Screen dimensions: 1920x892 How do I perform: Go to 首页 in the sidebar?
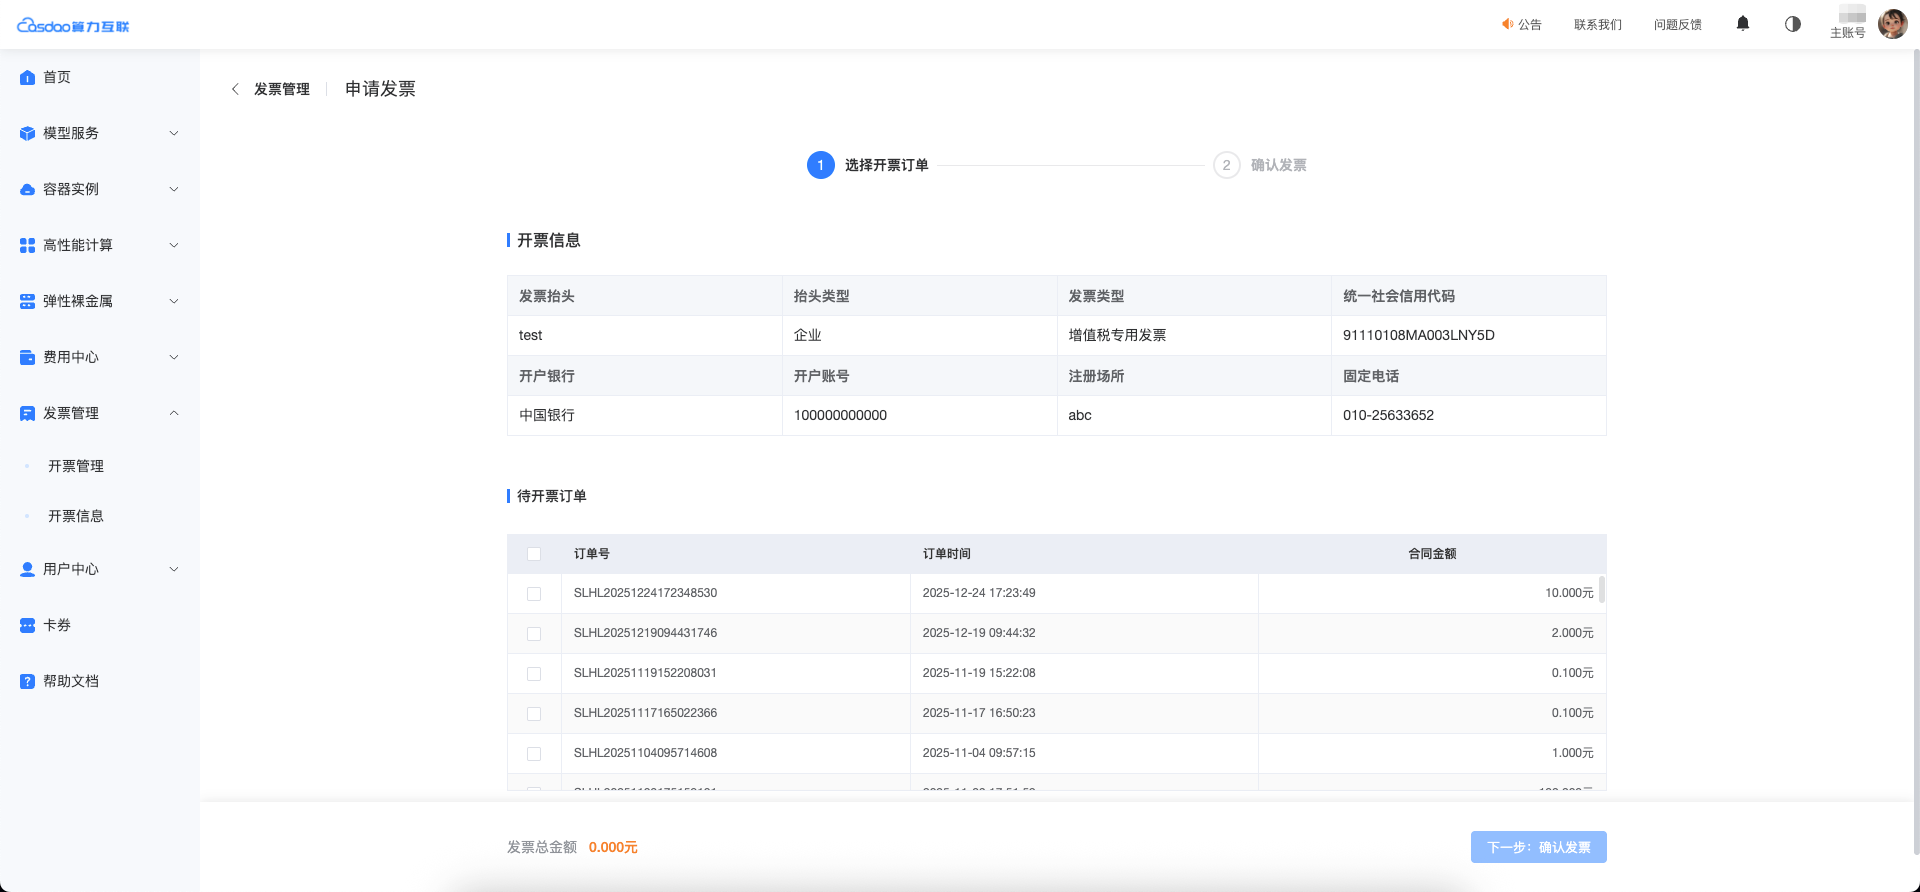tap(57, 77)
